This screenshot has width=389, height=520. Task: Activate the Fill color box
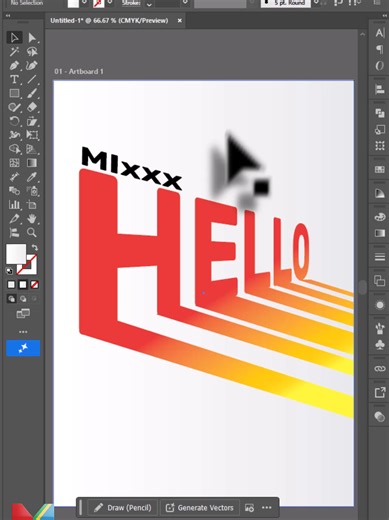tap(16, 254)
